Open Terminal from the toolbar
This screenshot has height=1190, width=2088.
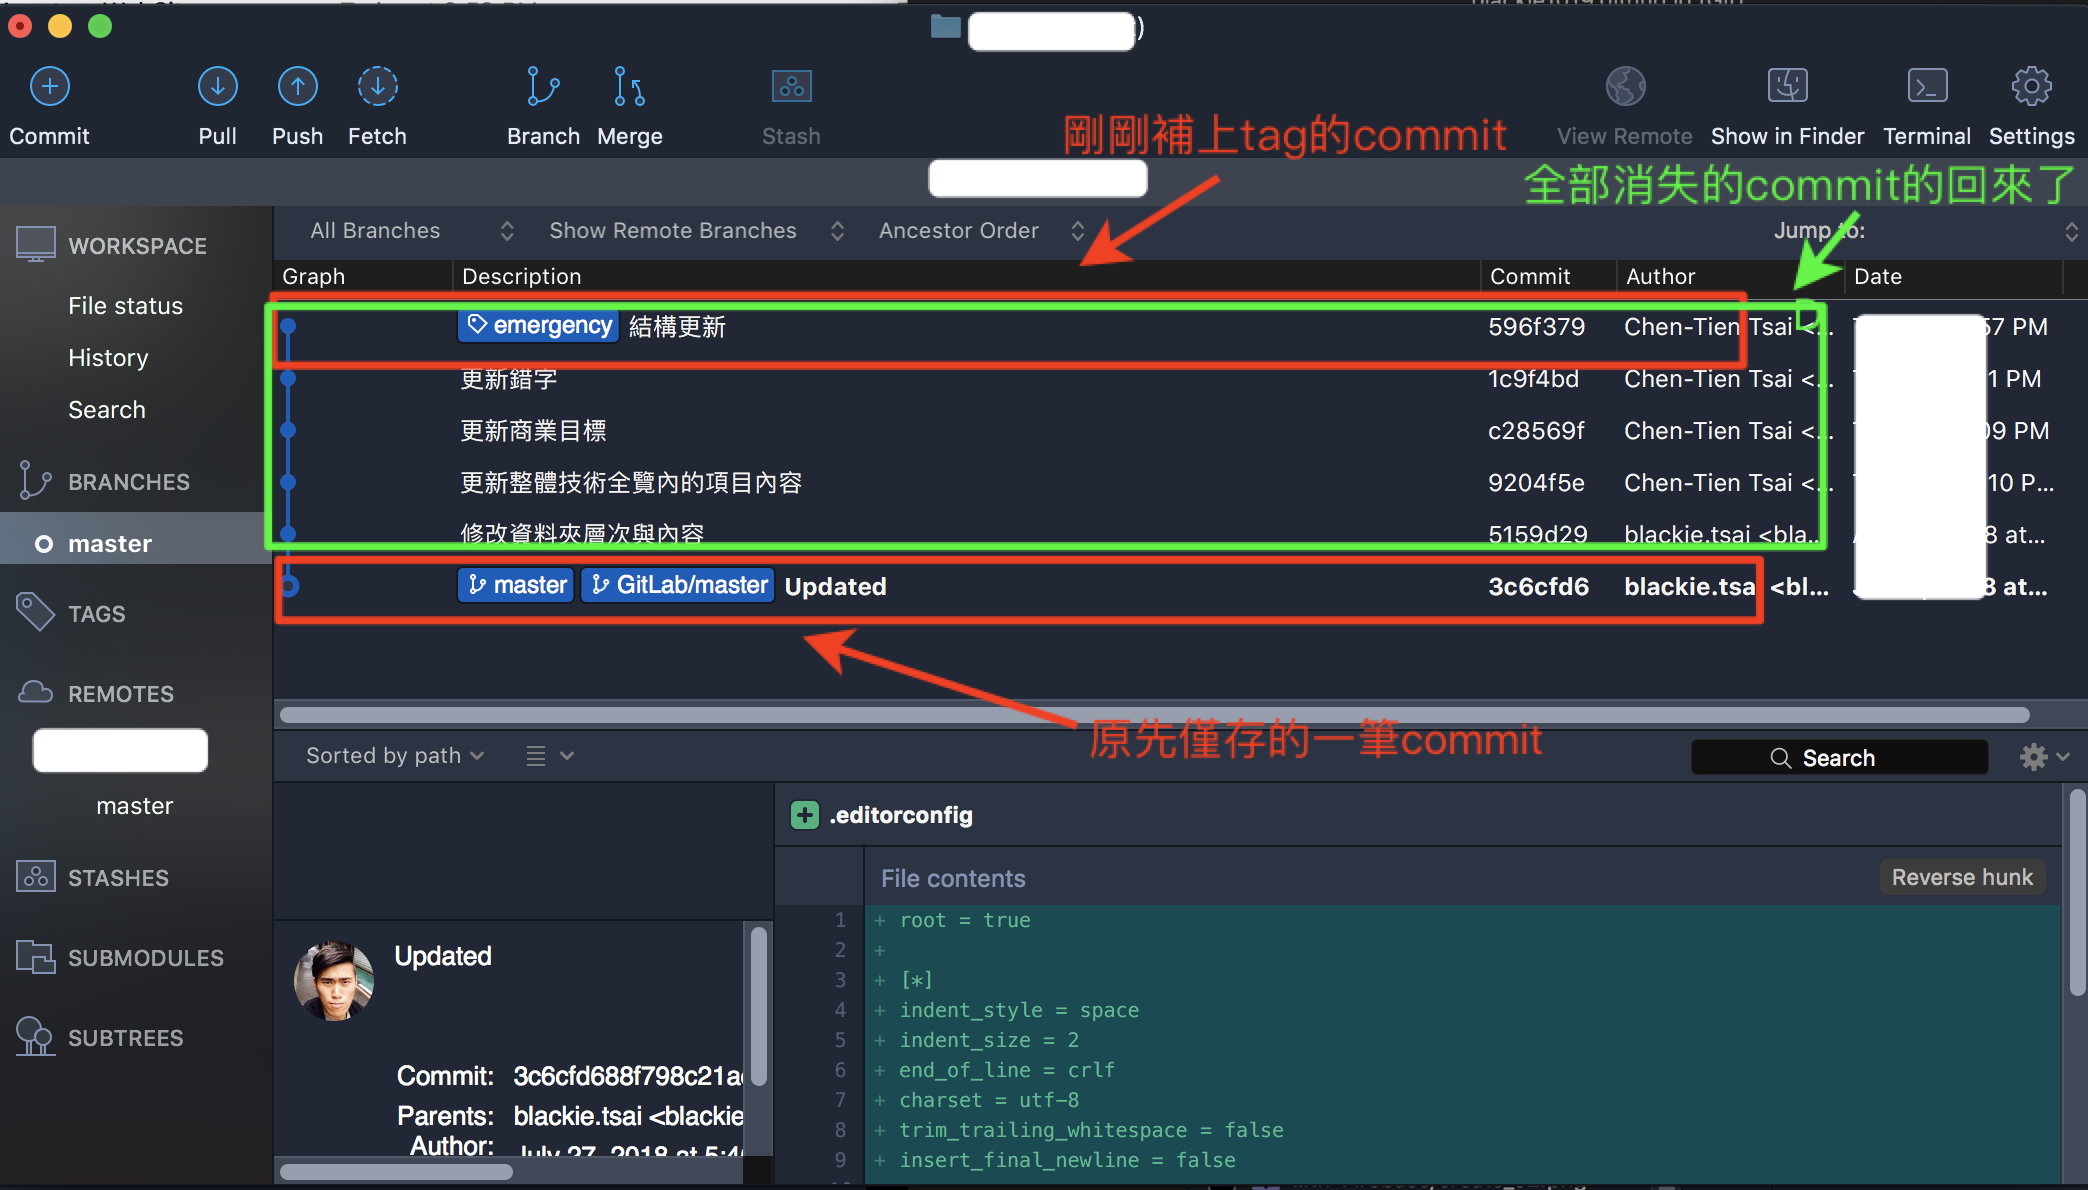pyautogui.click(x=1926, y=88)
